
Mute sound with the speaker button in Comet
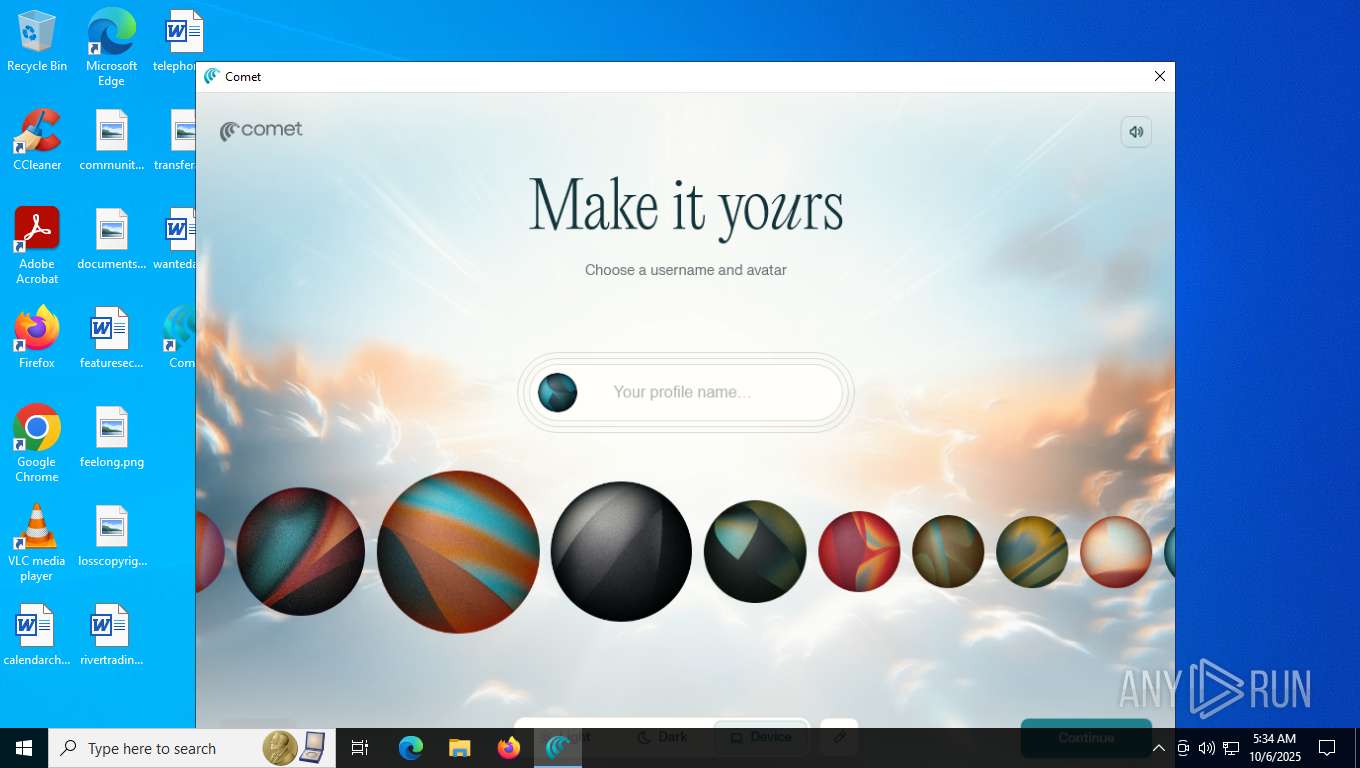1136,132
